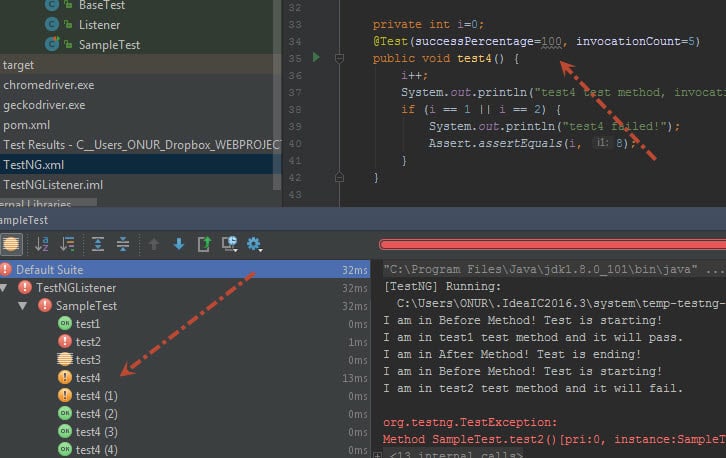Select Default Suite in test tree
This screenshot has width=726, height=458.
coord(185,270)
